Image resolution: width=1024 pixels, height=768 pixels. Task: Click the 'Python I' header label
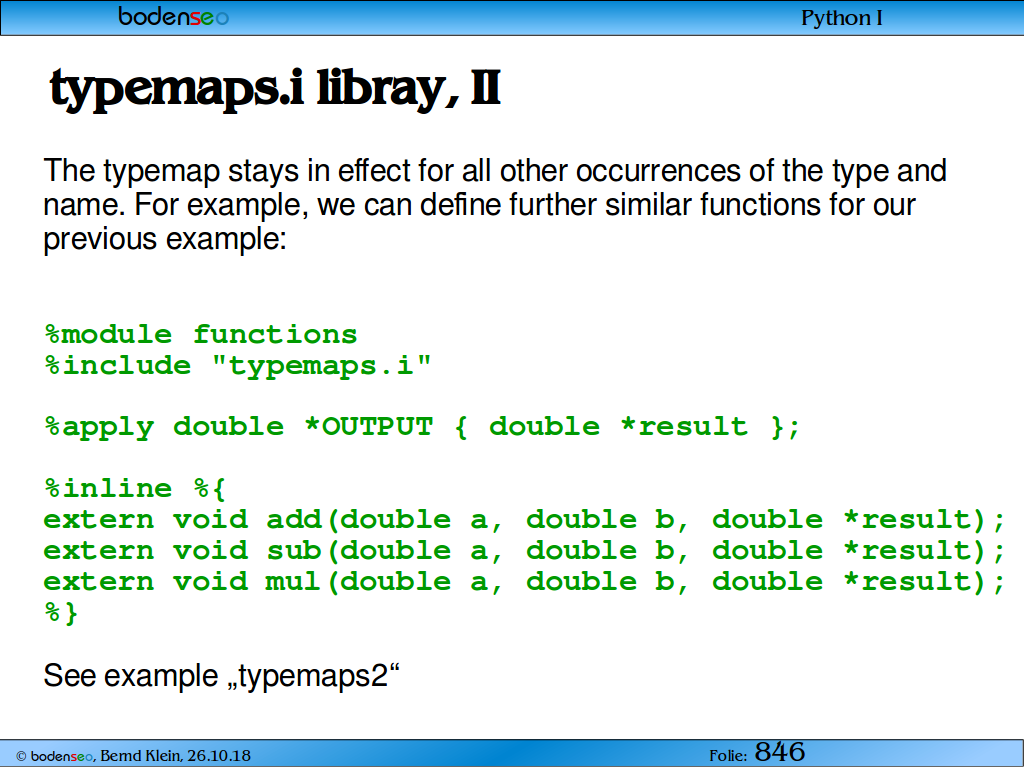(x=841, y=18)
